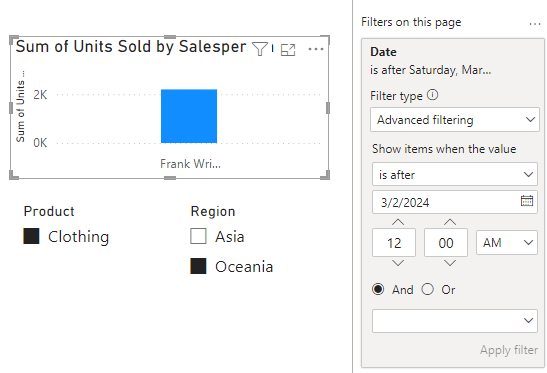The image size is (547, 373).
Task: Increase the hour with the up arrow
Action: coord(398,222)
